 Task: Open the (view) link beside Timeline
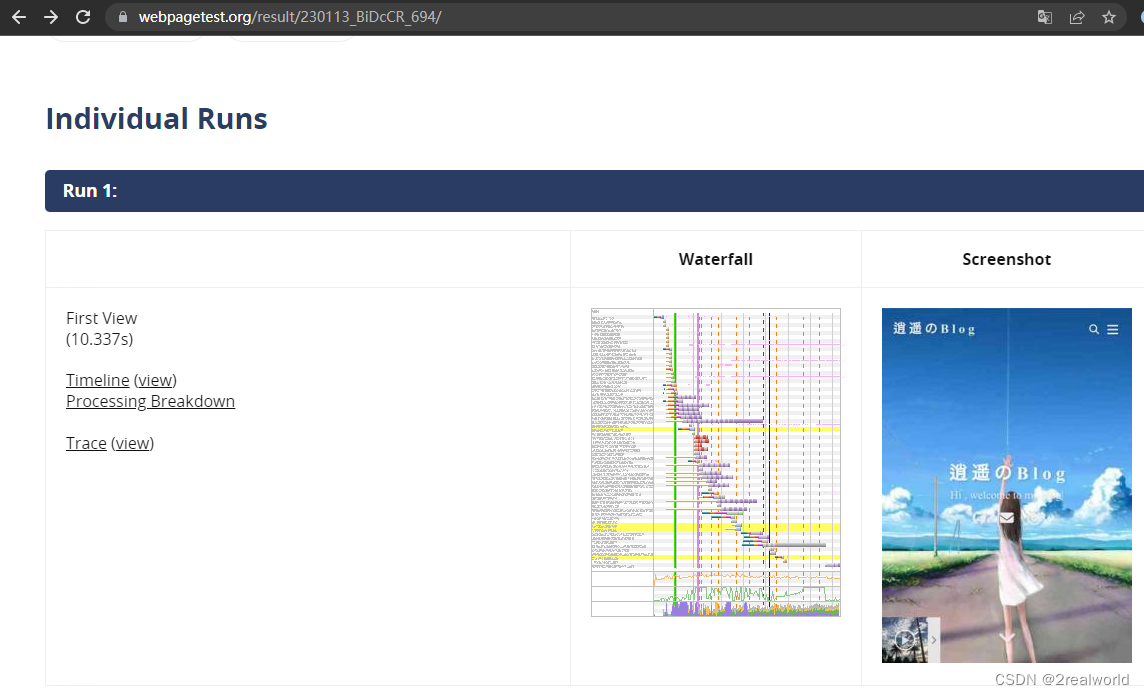(x=155, y=380)
